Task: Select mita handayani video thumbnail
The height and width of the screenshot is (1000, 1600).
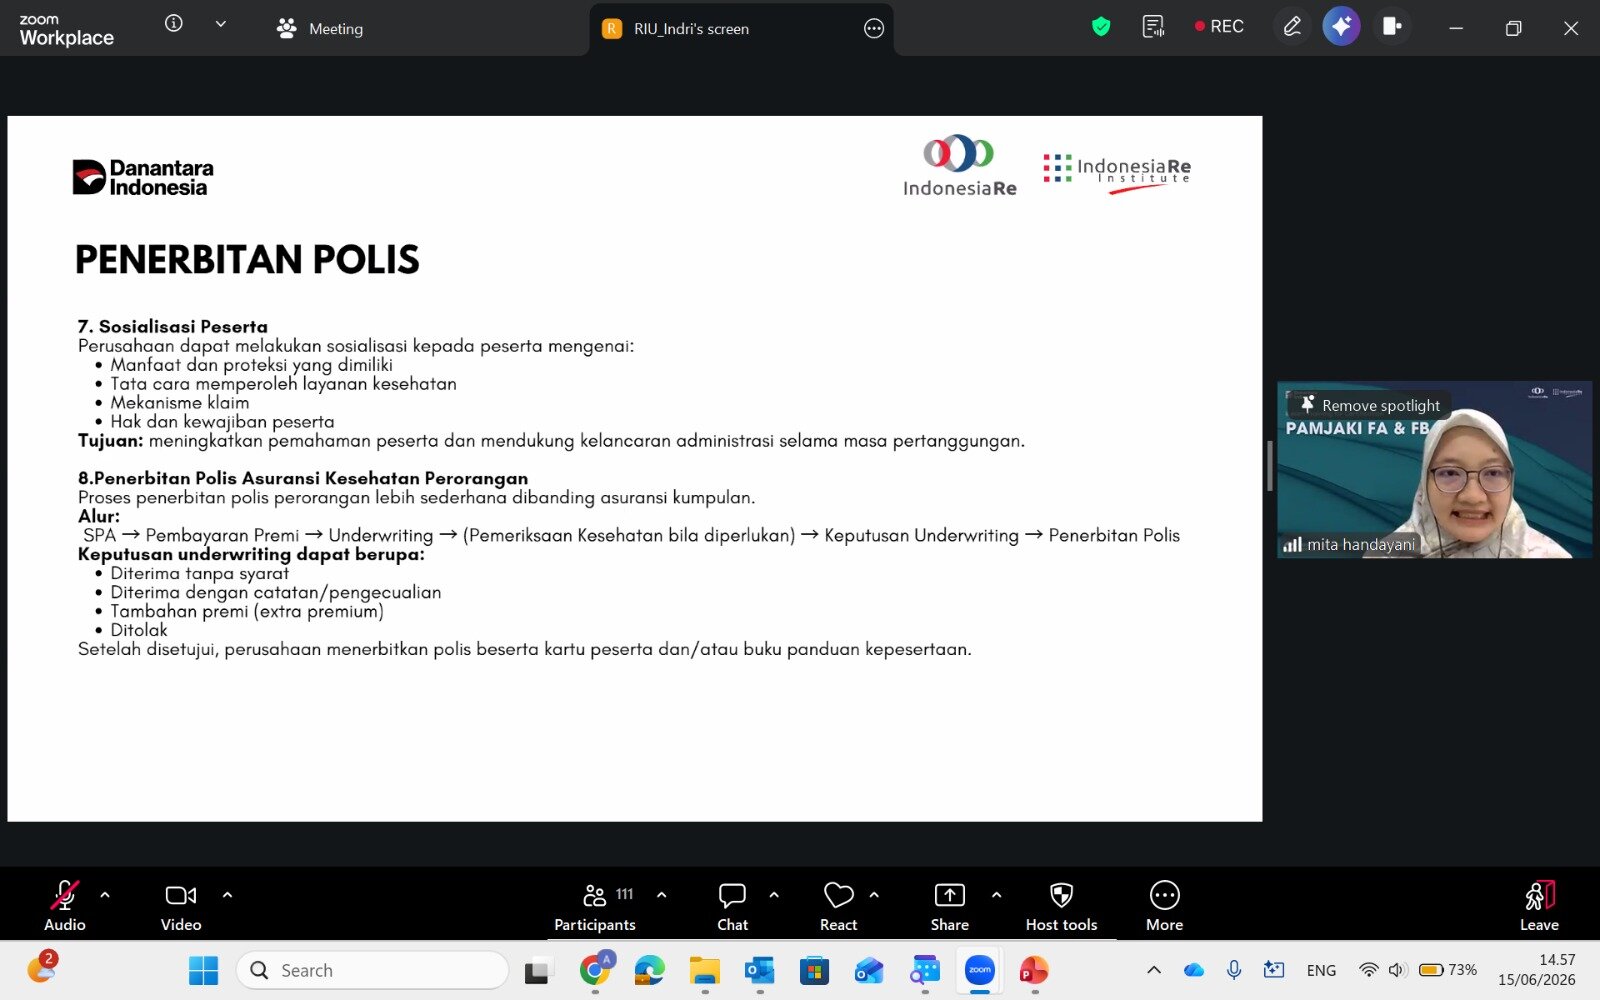Action: pos(1435,469)
